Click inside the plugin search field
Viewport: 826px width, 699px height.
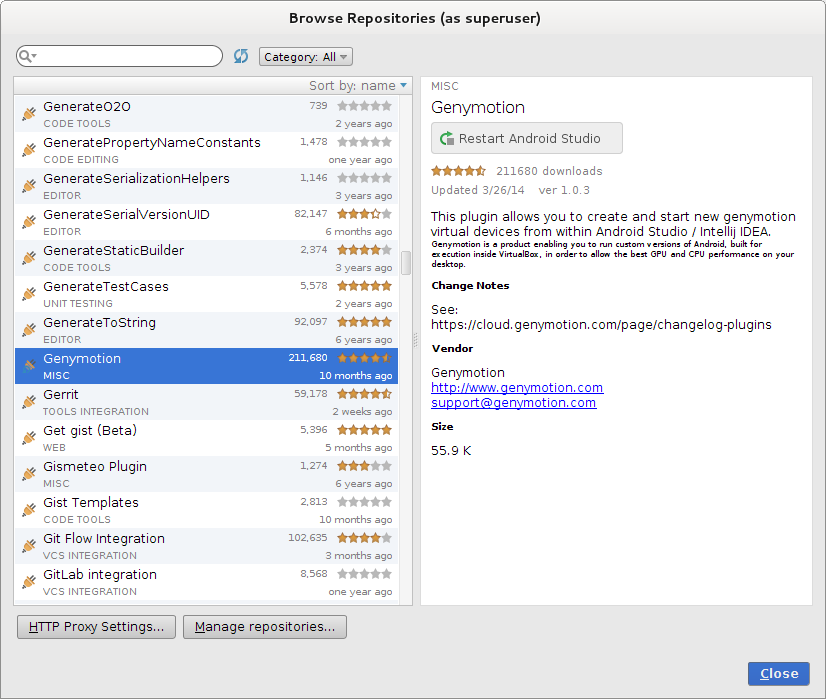[120, 56]
